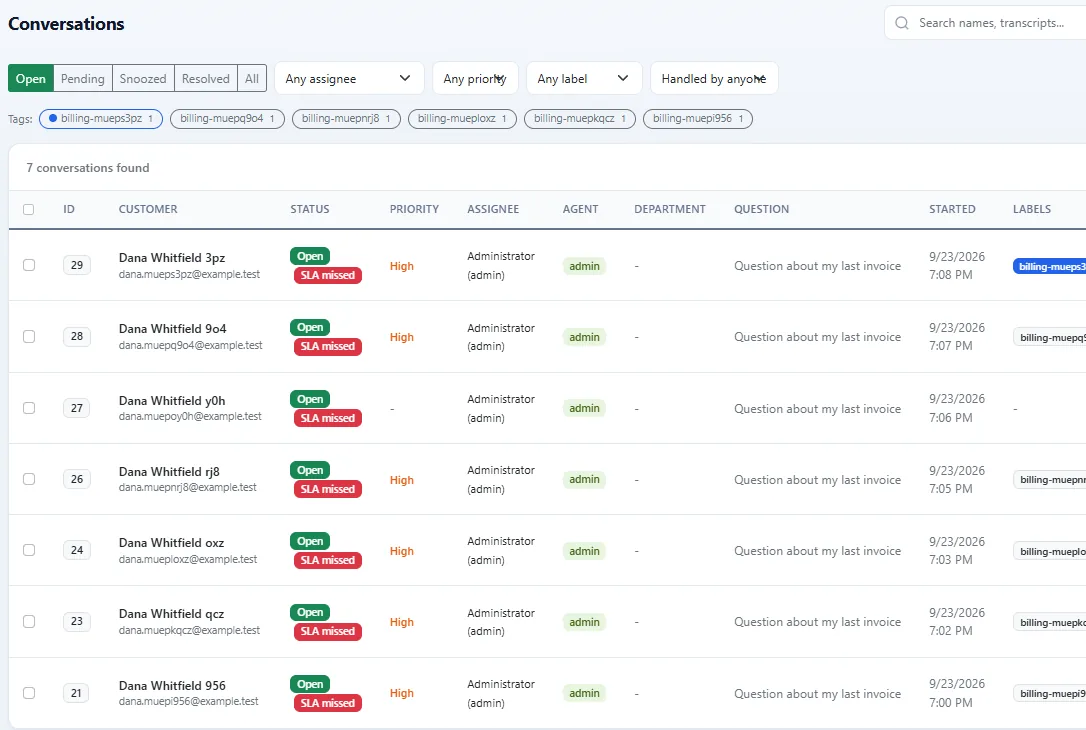Open the Any label dropdown
The width and height of the screenshot is (1086, 730).
click(x=584, y=78)
